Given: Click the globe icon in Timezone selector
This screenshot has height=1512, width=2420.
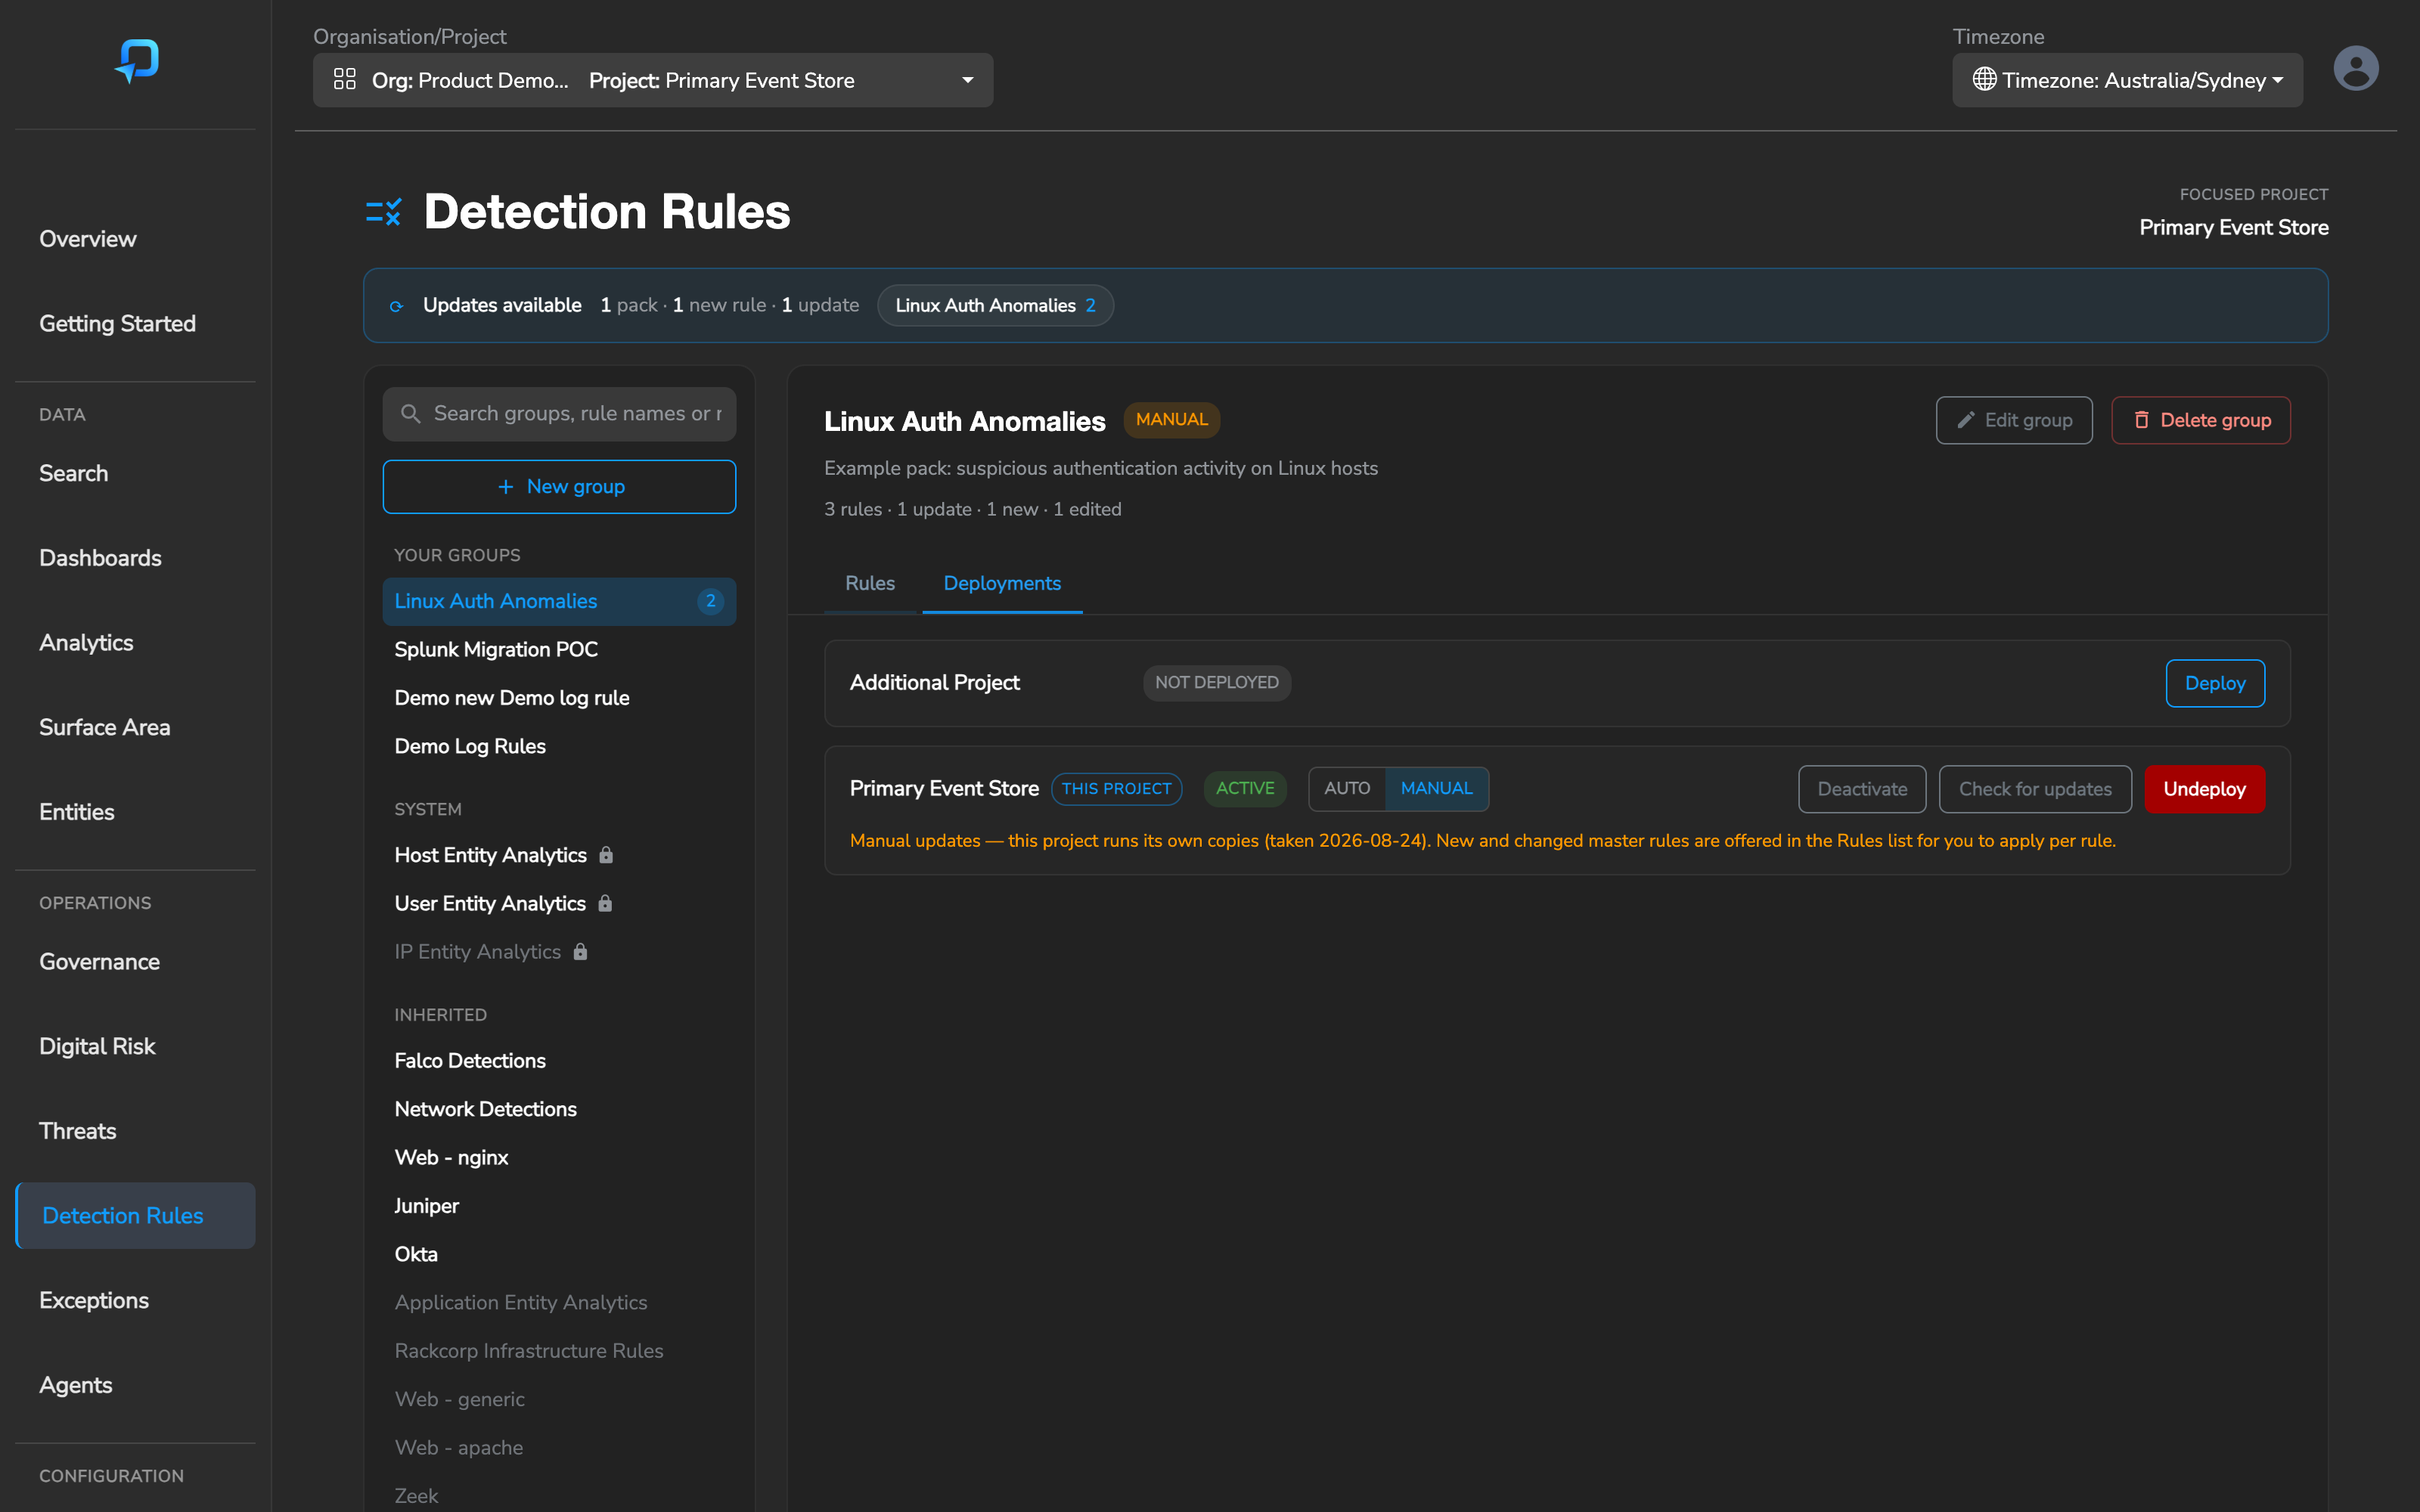Looking at the screenshot, I should point(1984,80).
